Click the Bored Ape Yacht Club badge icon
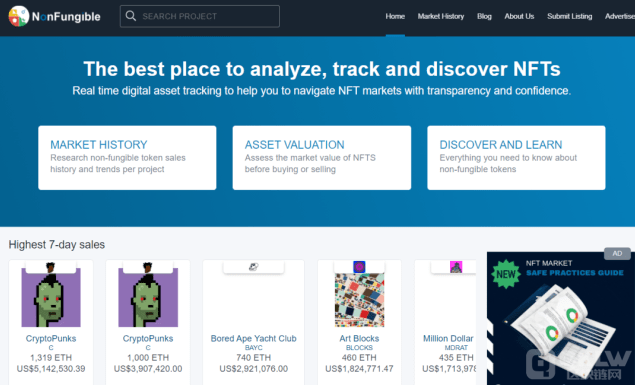The width and height of the screenshot is (635, 385). tap(254, 267)
